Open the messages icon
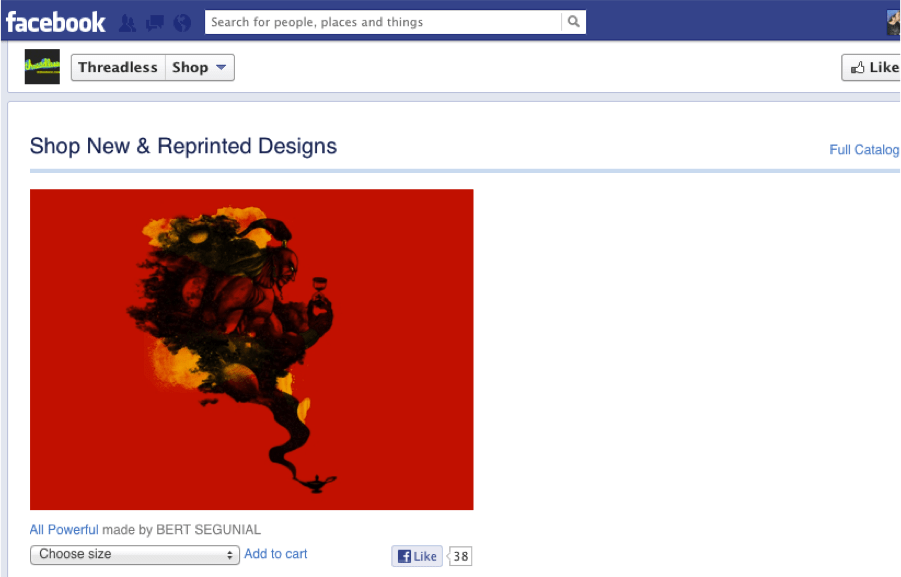This screenshot has height=577, width=901. point(155,23)
